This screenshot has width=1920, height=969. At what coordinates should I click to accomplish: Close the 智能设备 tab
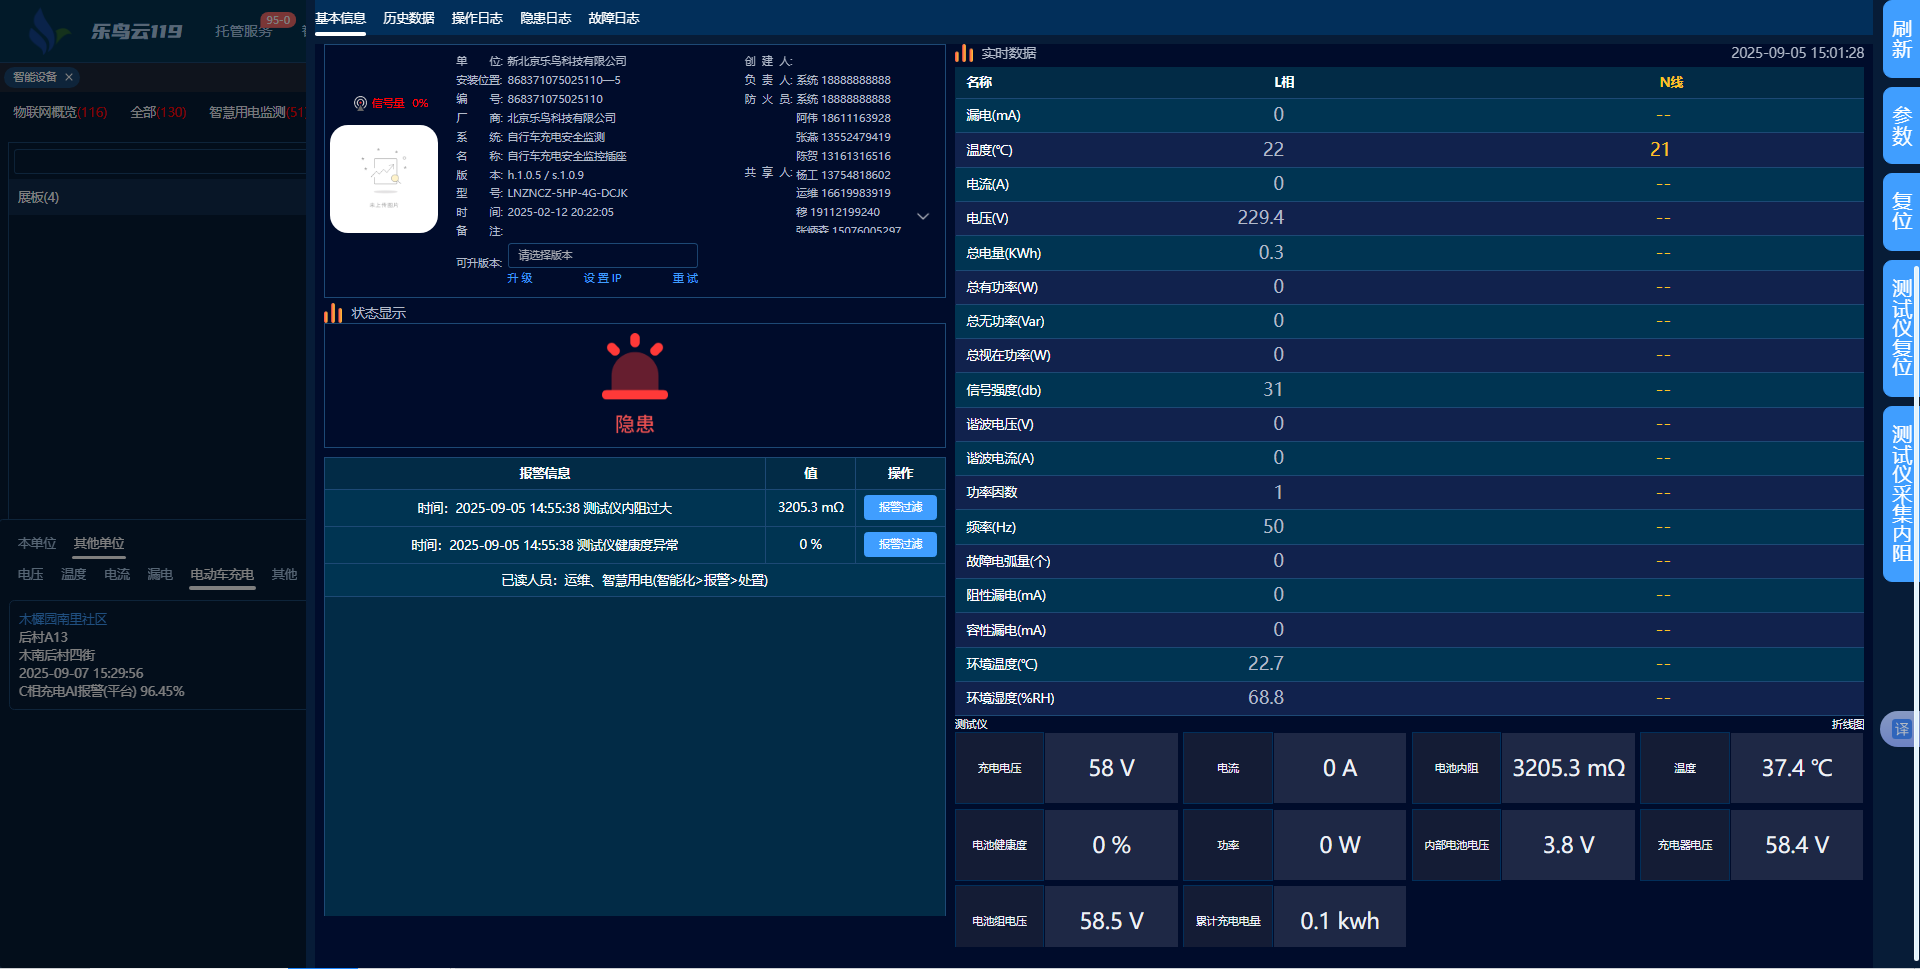69,77
